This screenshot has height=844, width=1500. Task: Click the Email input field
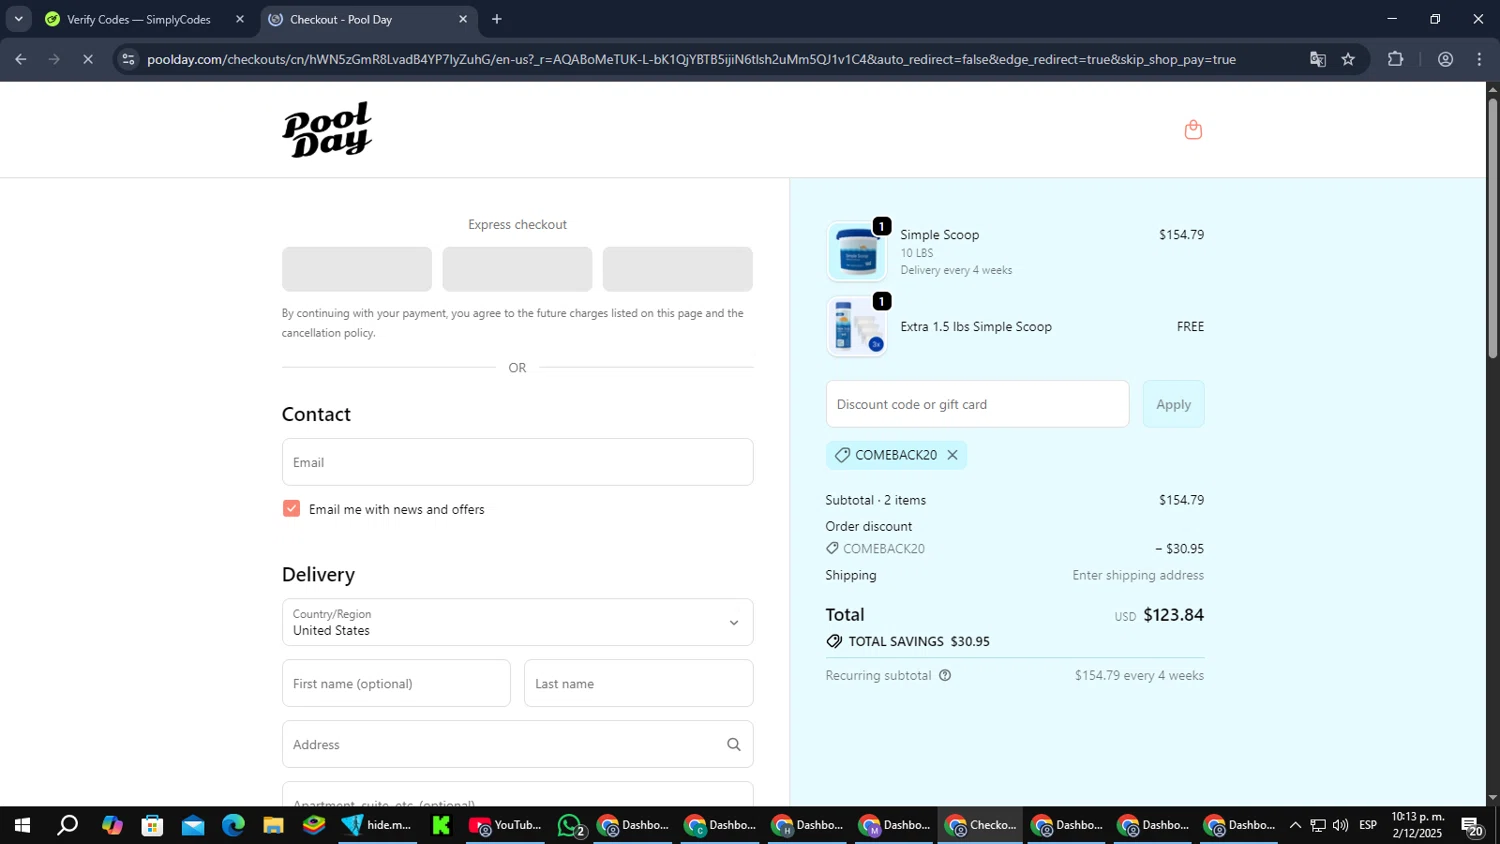(x=517, y=462)
